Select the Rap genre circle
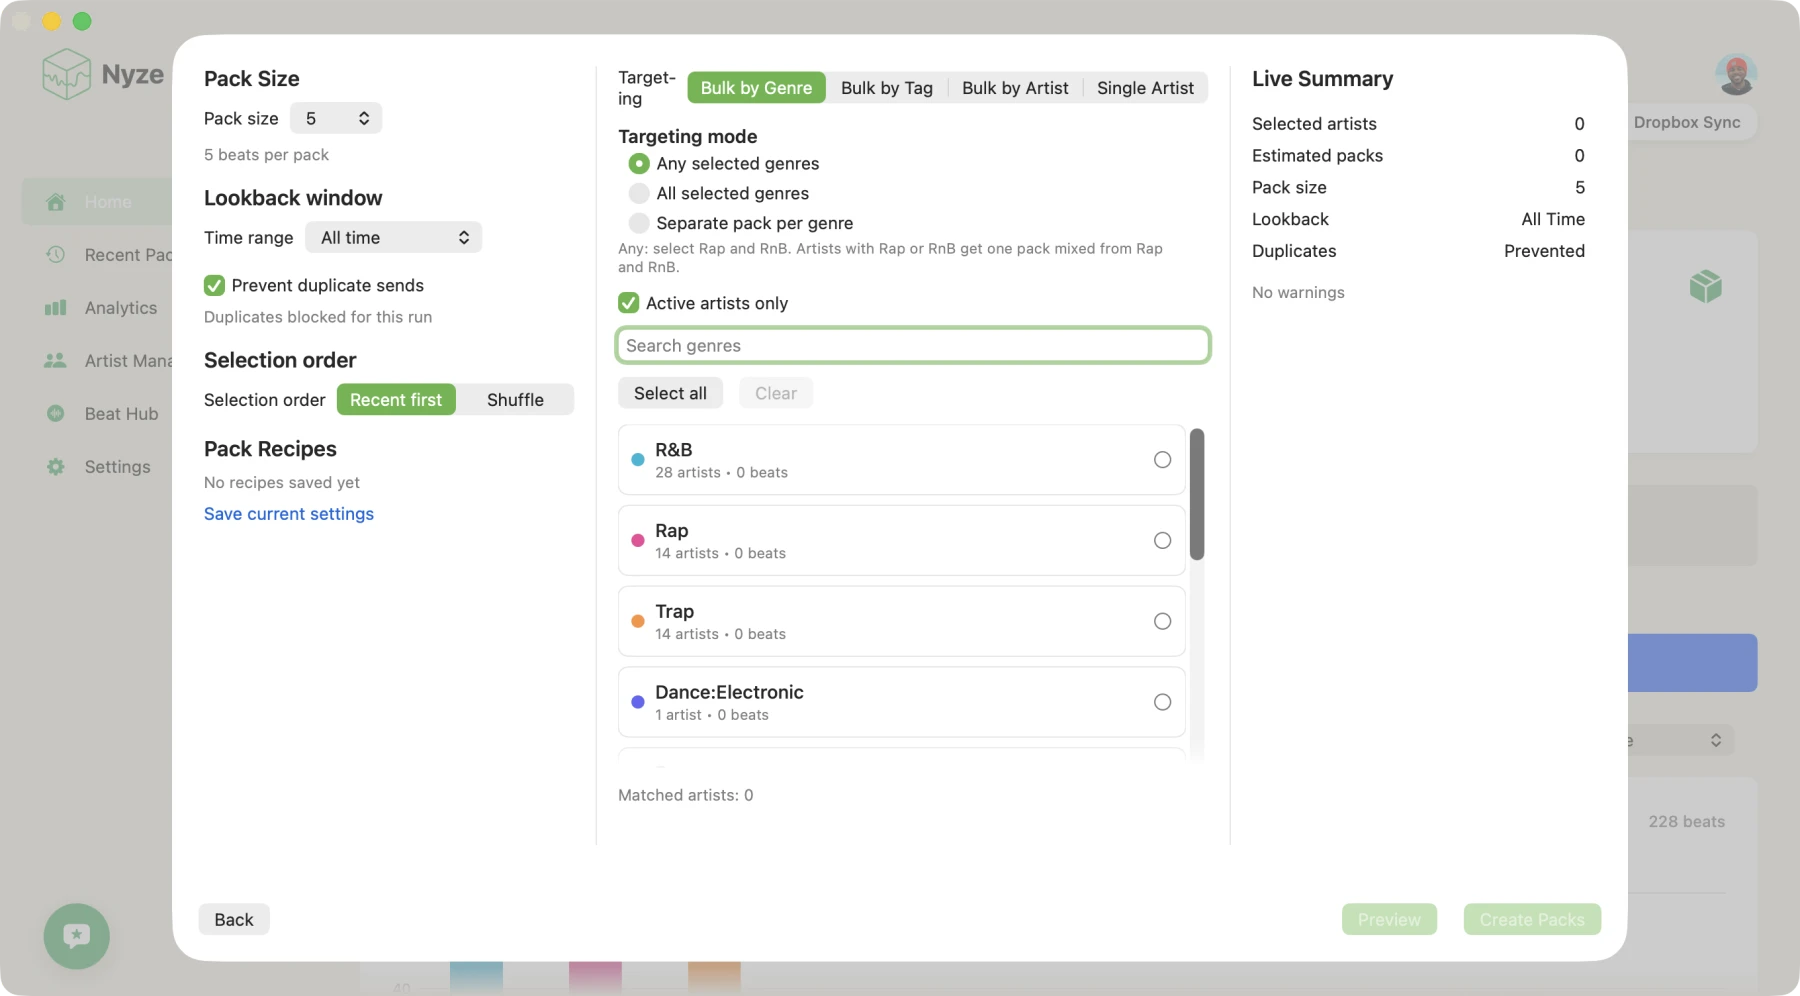The width and height of the screenshot is (1800, 996). pos(1162,541)
